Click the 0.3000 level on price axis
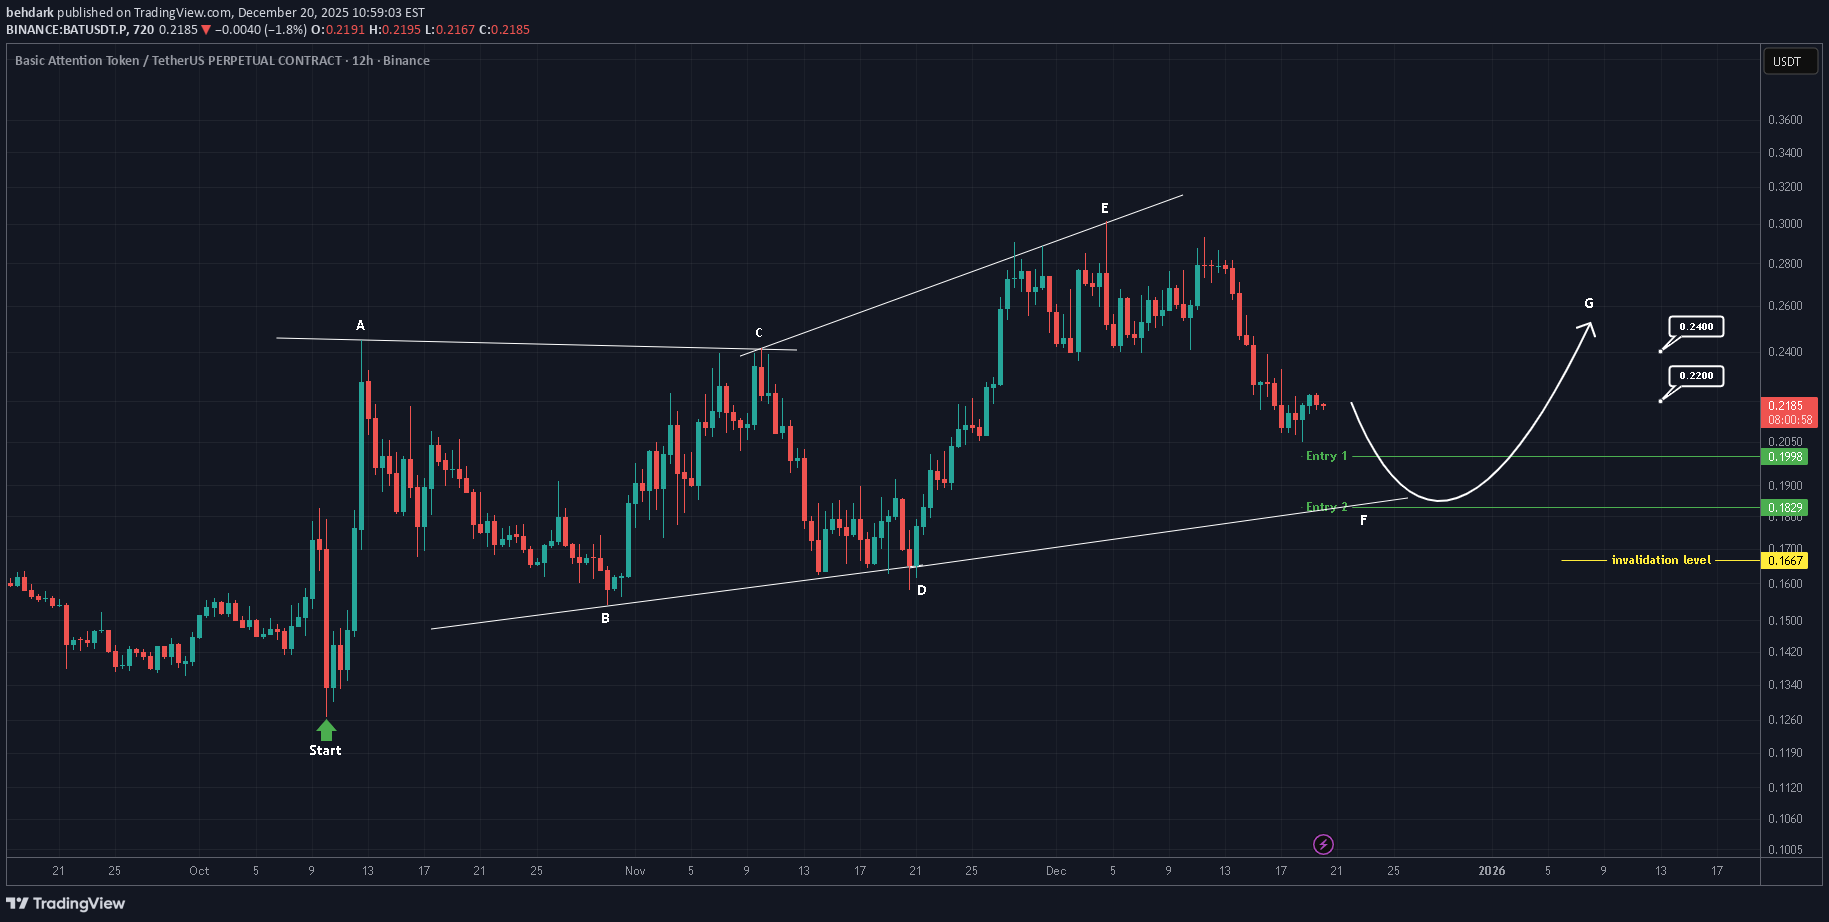 (x=1785, y=224)
